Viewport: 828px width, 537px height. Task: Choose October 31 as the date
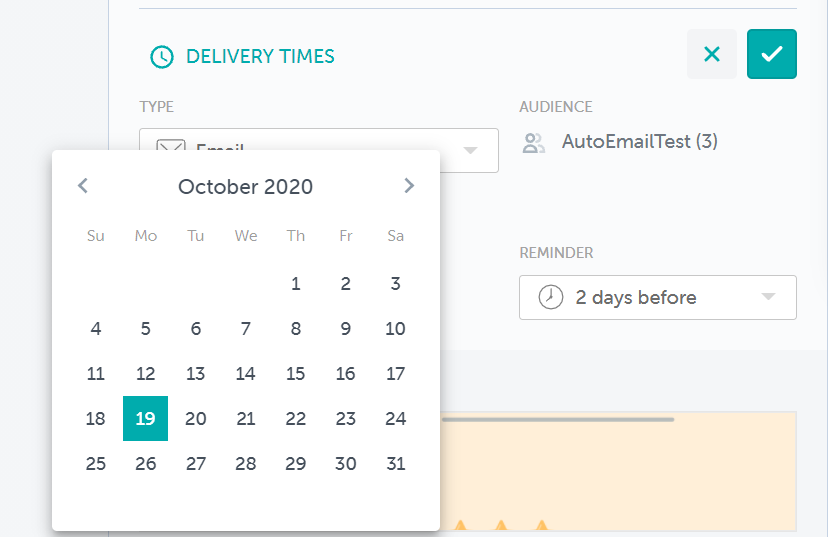tap(396, 464)
